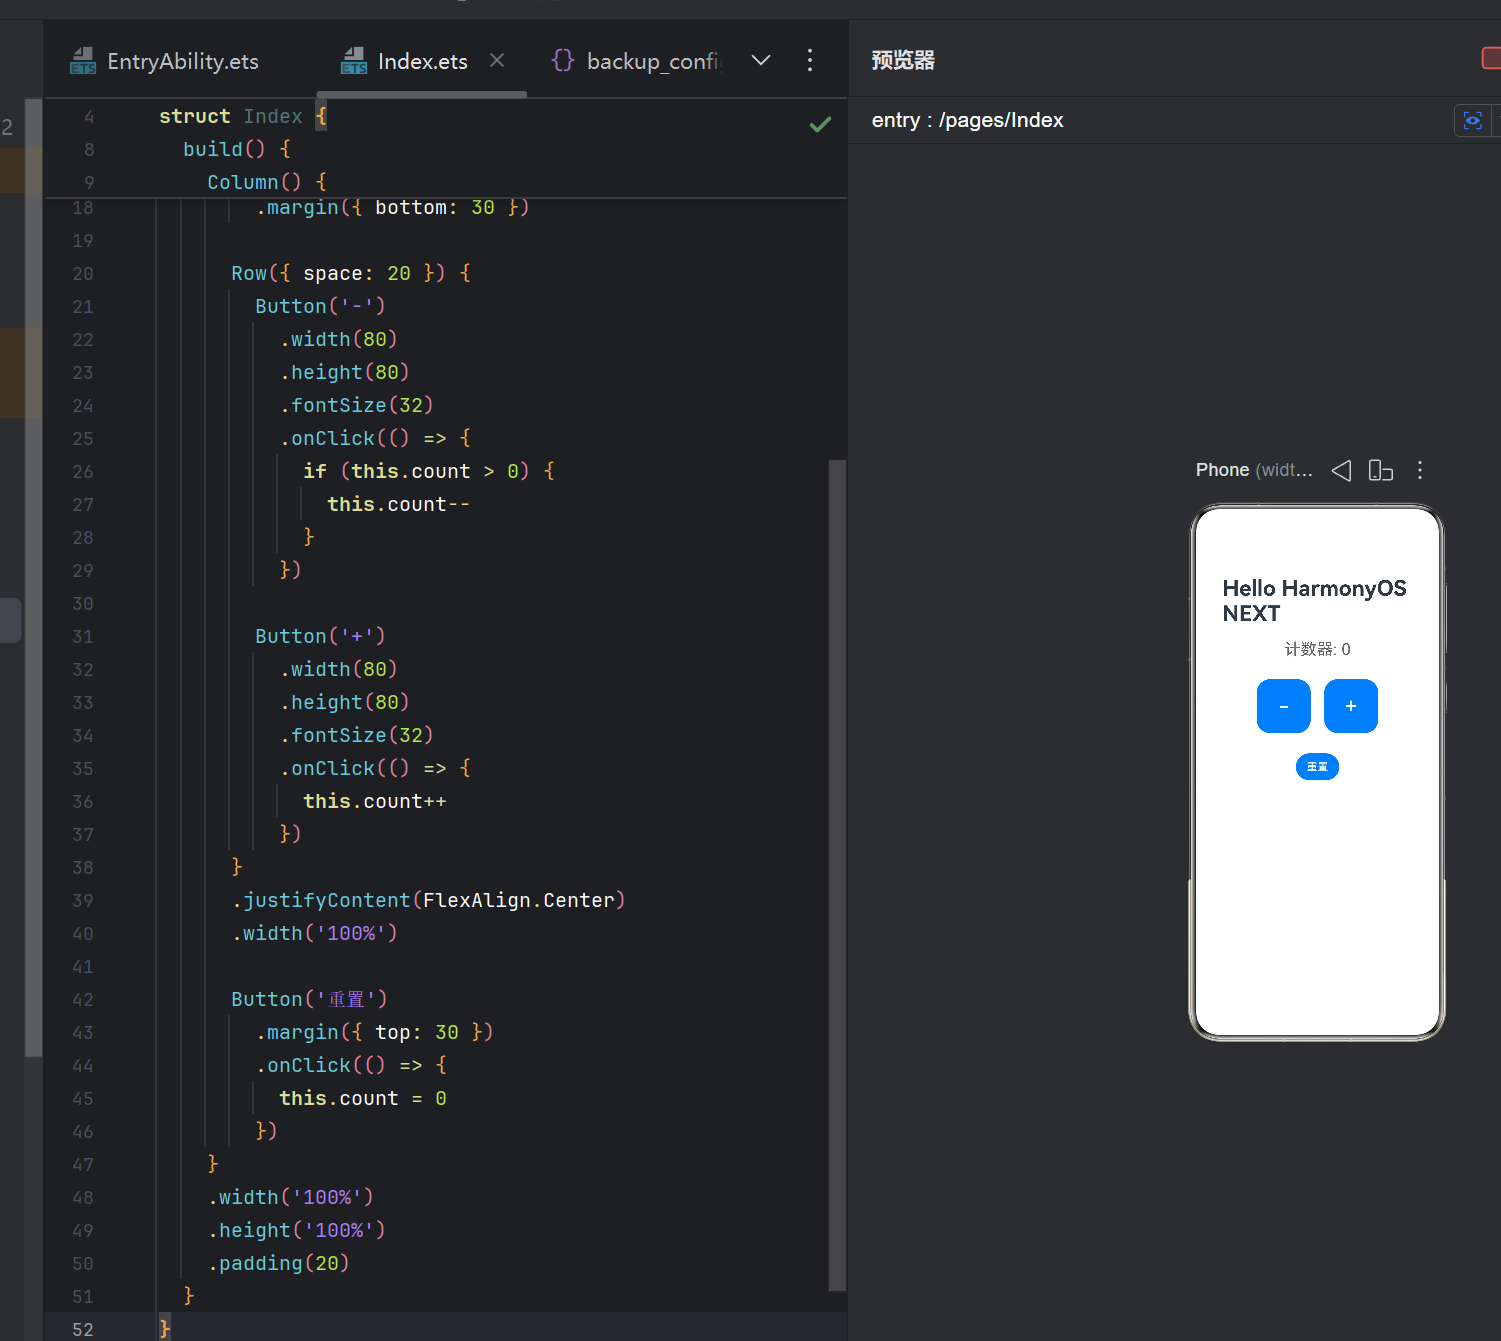Click the Hello HarmonyOS NEXT title text
This screenshot has height=1341, width=1501.
tap(1314, 601)
